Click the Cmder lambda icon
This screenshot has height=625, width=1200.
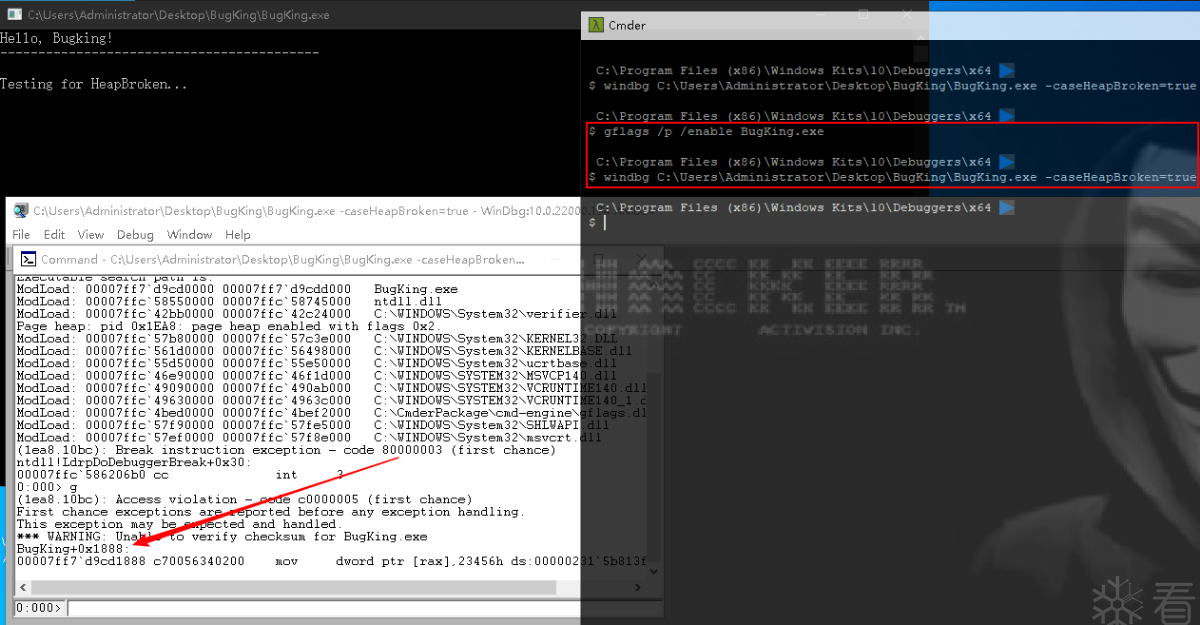tap(596, 25)
